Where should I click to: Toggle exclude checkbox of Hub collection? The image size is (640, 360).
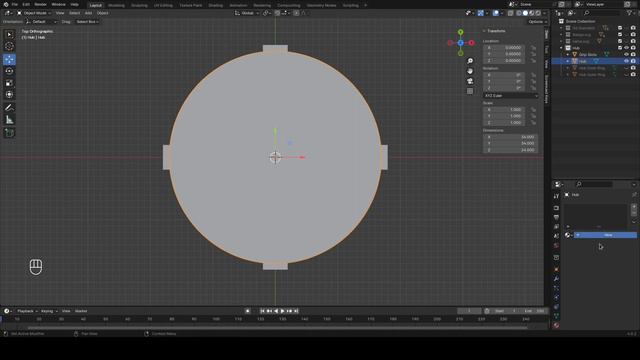pyautogui.click(x=620, y=48)
